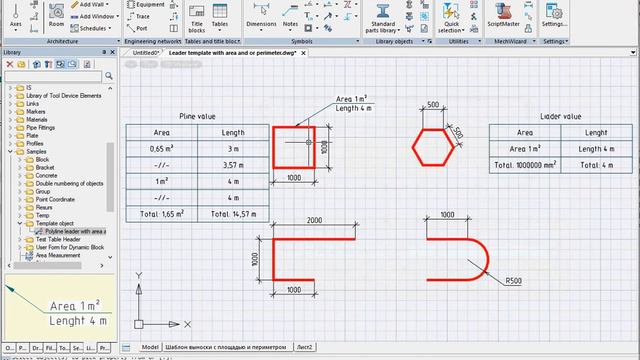Click the Add Wall button
The width and height of the screenshot is (640, 360).
click(x=90, y=4)
